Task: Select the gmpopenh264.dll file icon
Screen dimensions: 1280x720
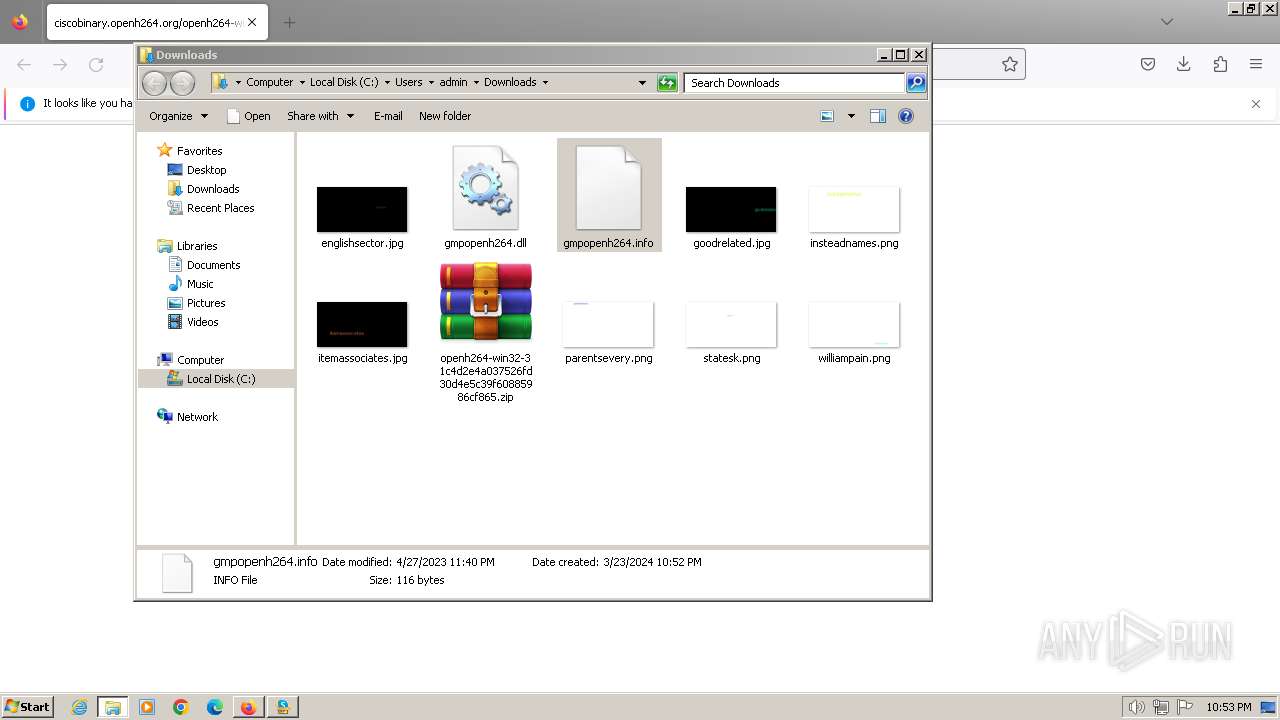Action: click(x=486, y=188)
